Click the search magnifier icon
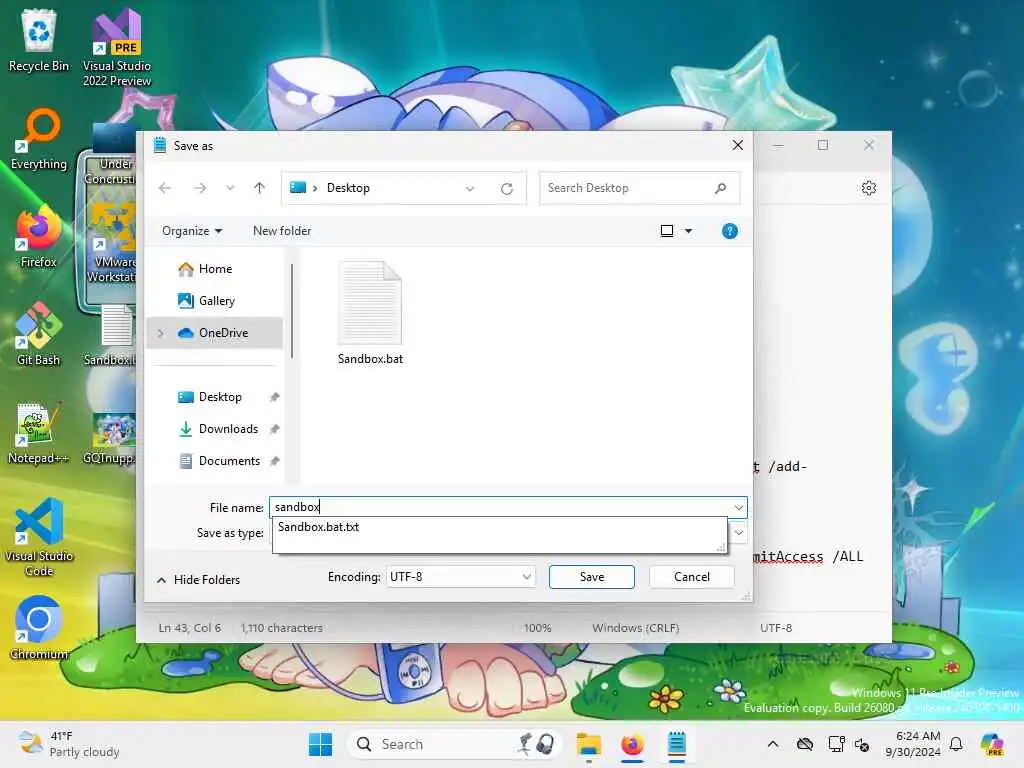The height and width of the screenshot is (768, 1024). tap(720, 188)
